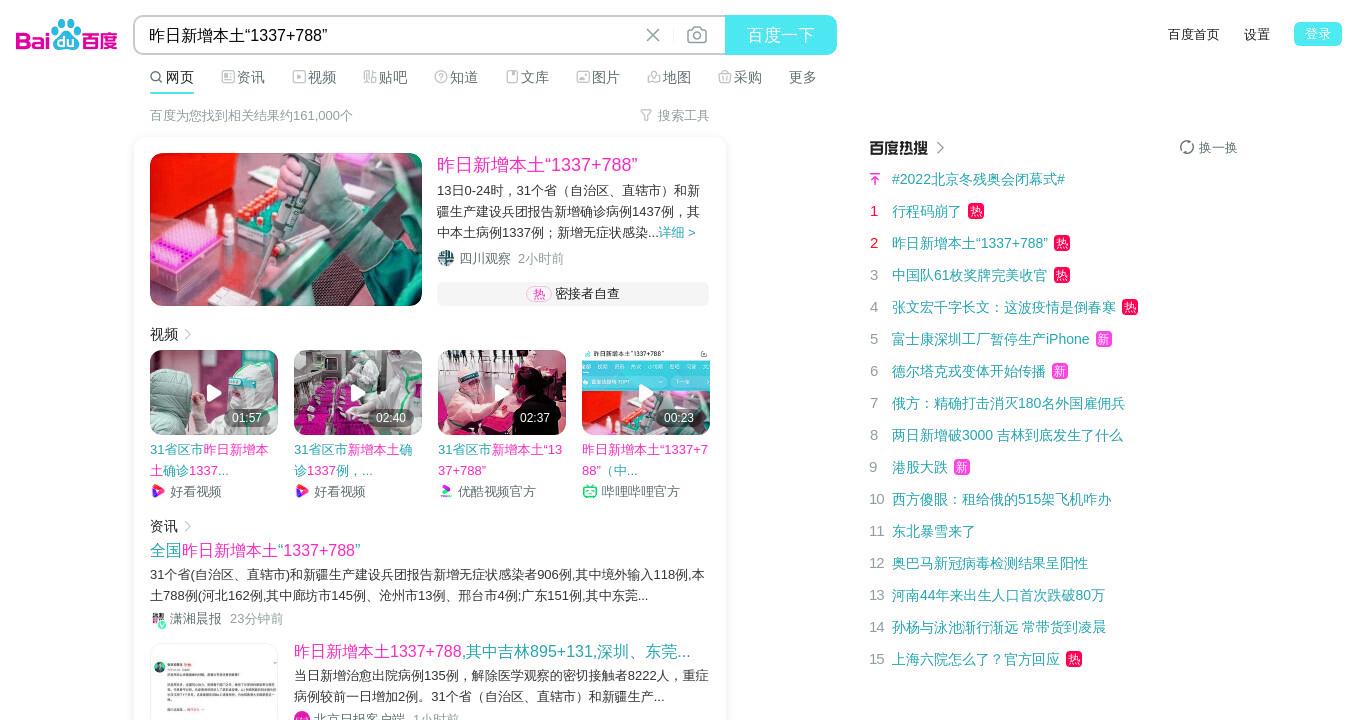Open hot search 俄方:精确打击消灭180名外国雇佣兵
This screenshot has width=1366, height=720.
(1008, 403)
